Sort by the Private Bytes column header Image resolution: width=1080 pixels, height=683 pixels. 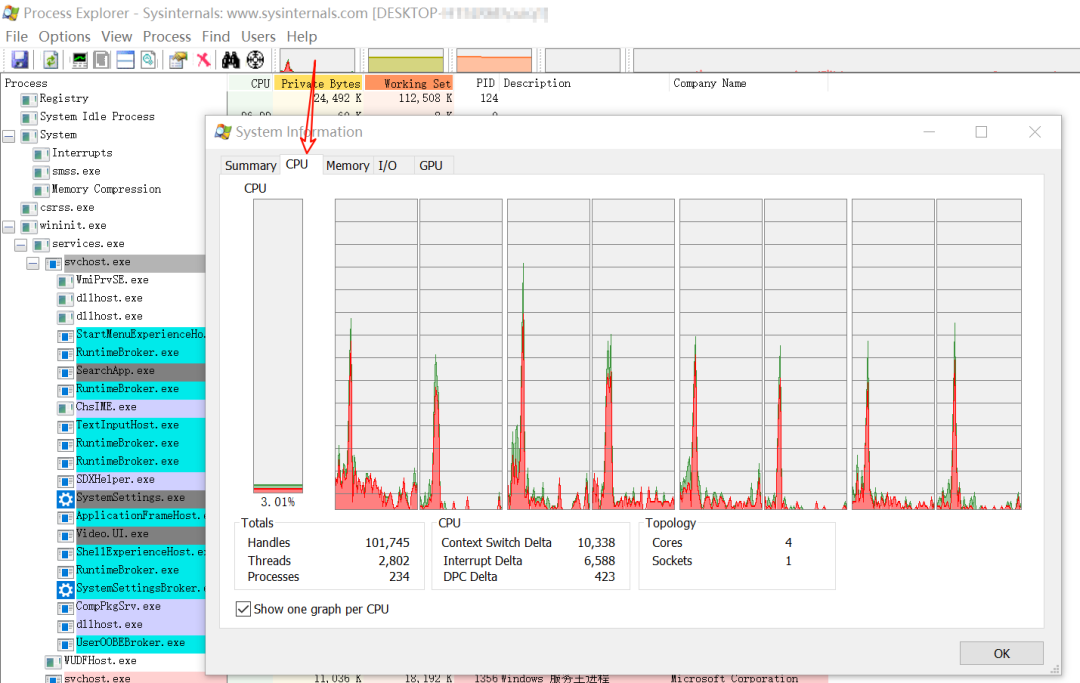pos(318,83)
